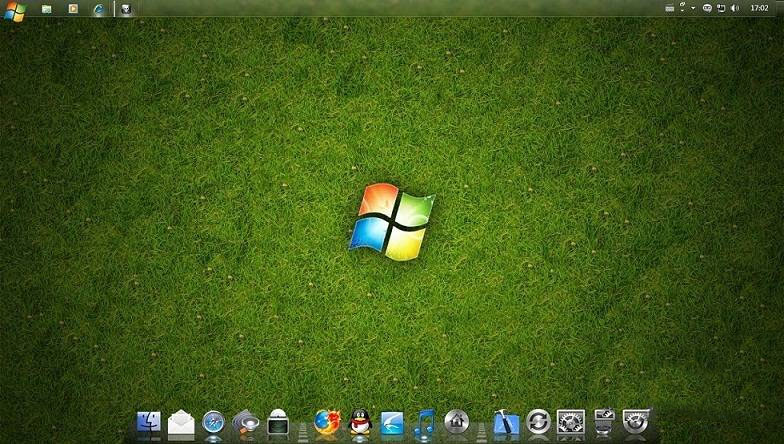This screenshot has height=444, width=784.
Task: Click the round Home dock icon
Action: pyautogui.click(x=456, y=422)
